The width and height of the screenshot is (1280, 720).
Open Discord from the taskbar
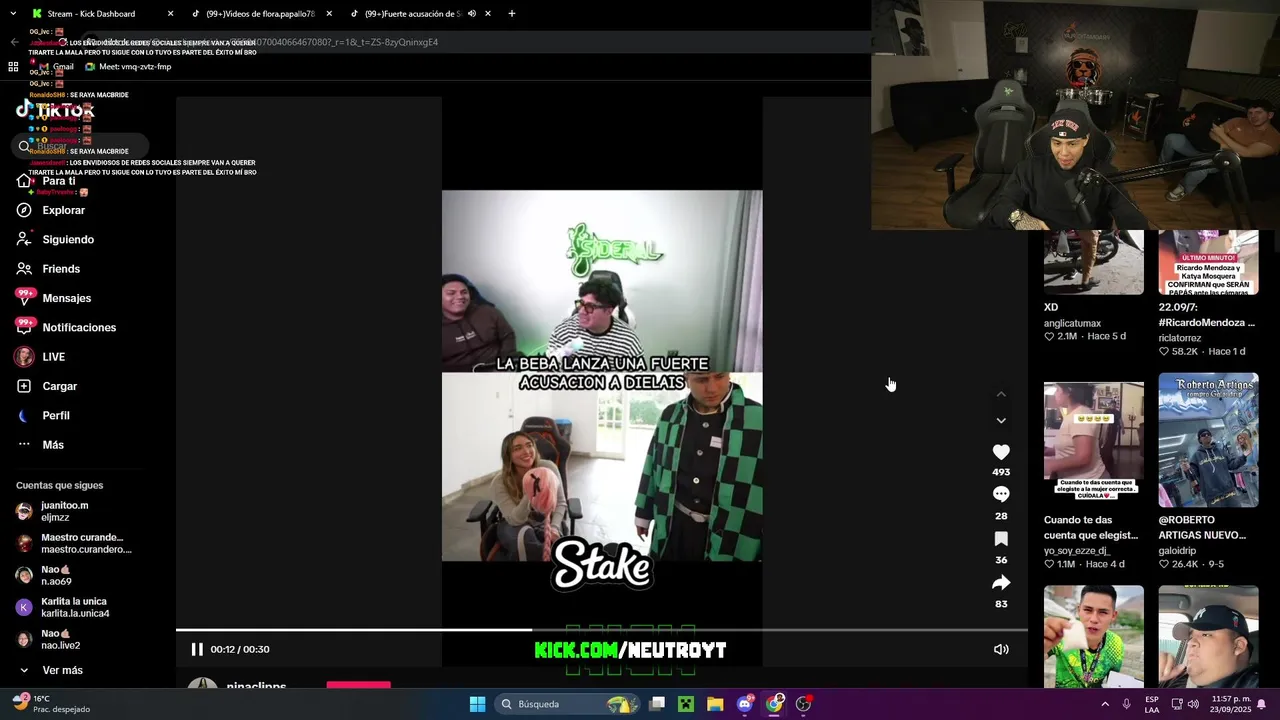(x=745, y=704)
